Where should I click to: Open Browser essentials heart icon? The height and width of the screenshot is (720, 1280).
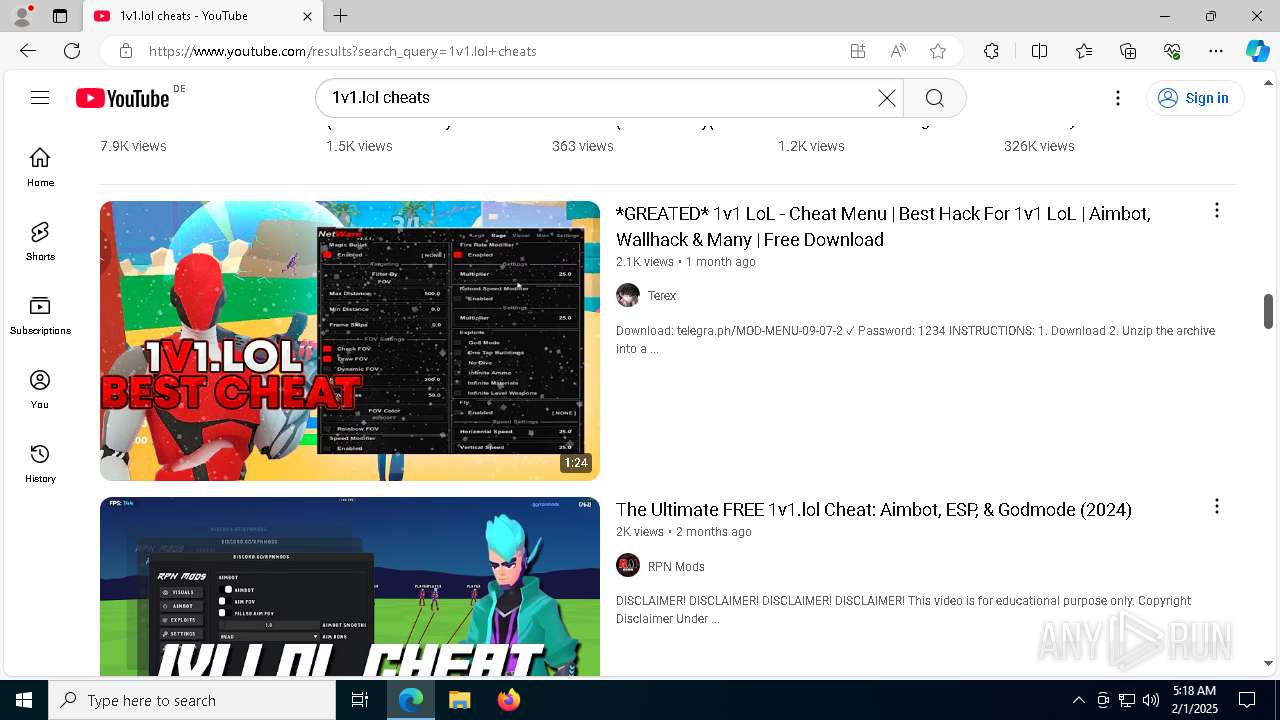tap(1172, 51)
